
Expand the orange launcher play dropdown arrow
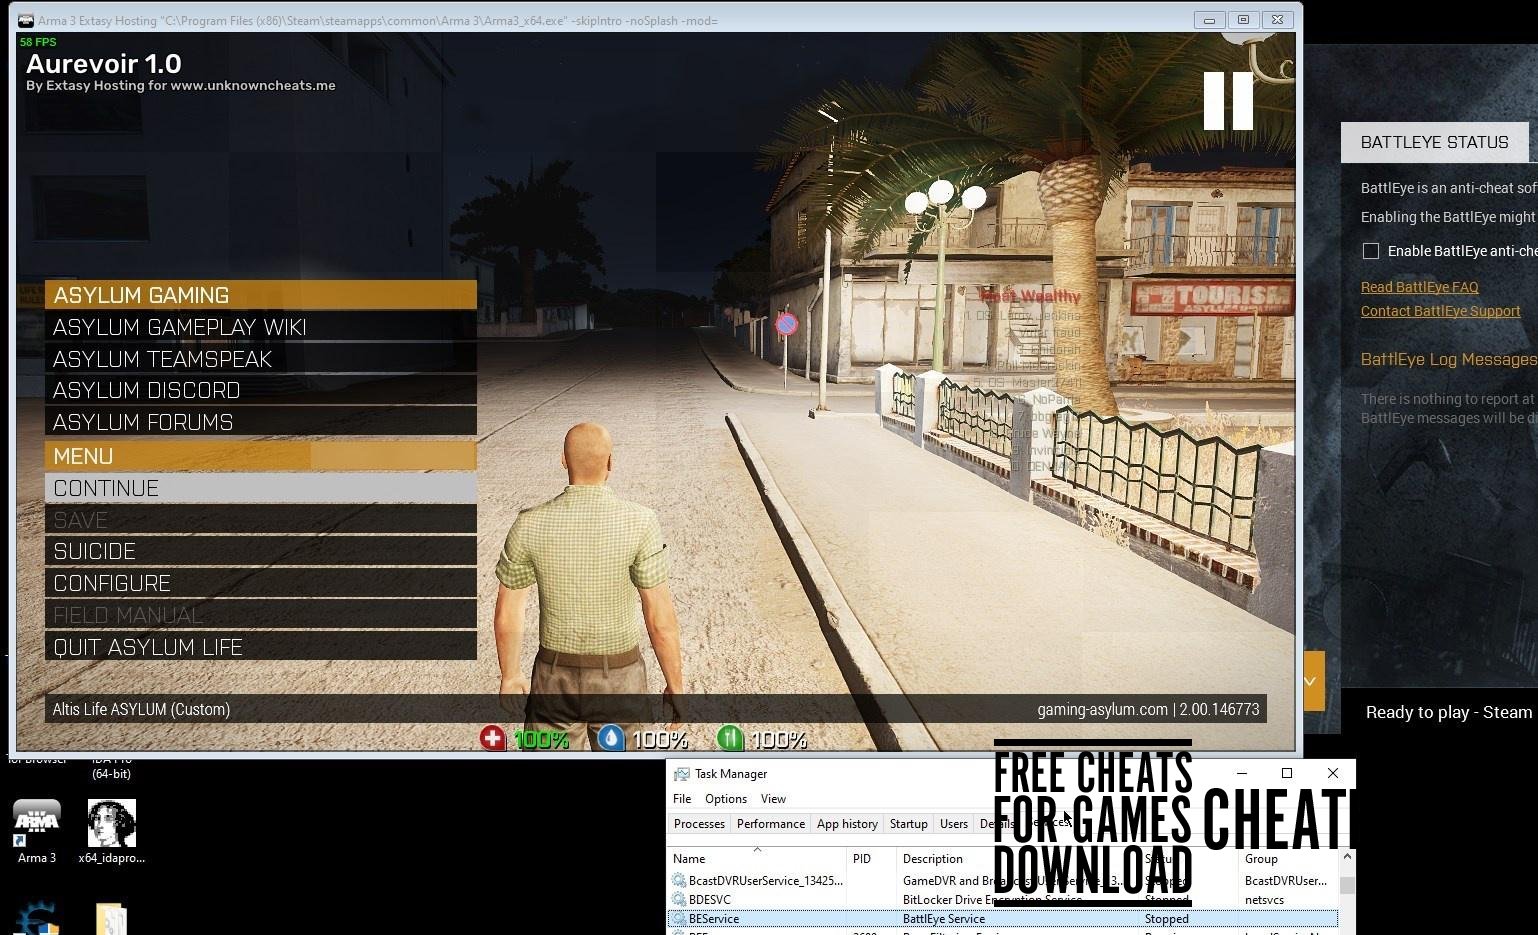click(1311, 681)
